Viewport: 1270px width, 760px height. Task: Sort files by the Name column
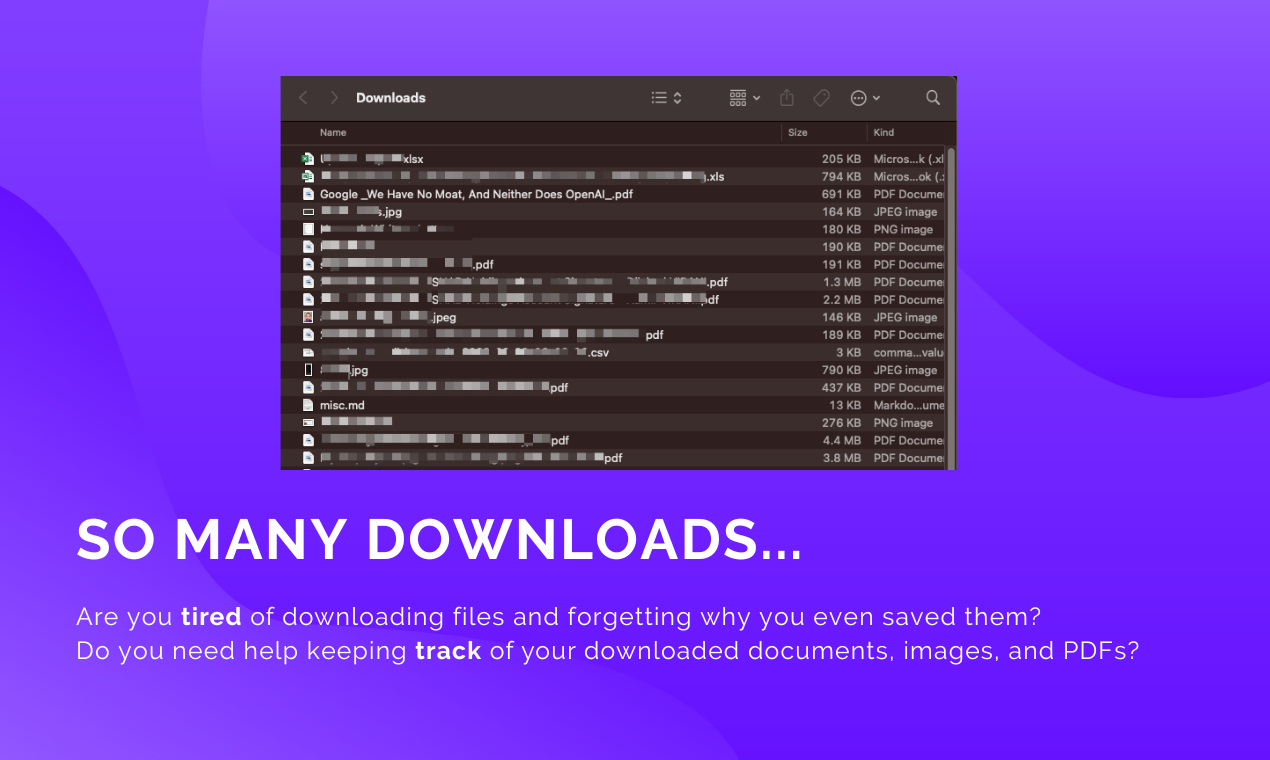pos(333,132)
